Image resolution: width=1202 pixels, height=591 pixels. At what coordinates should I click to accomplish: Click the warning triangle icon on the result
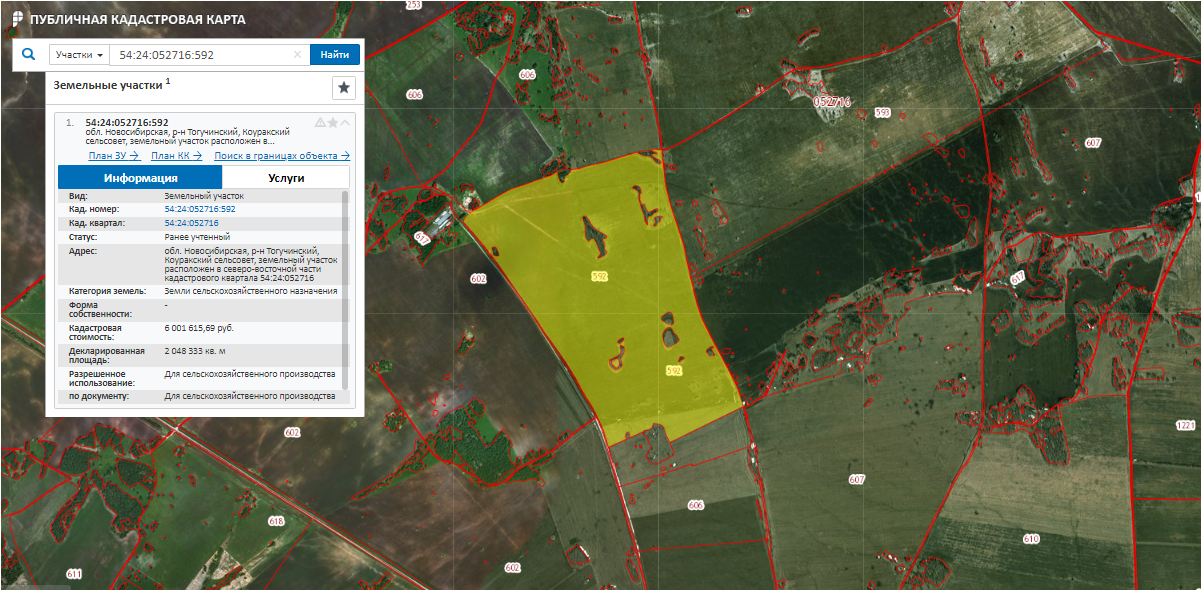click(320, 122)
